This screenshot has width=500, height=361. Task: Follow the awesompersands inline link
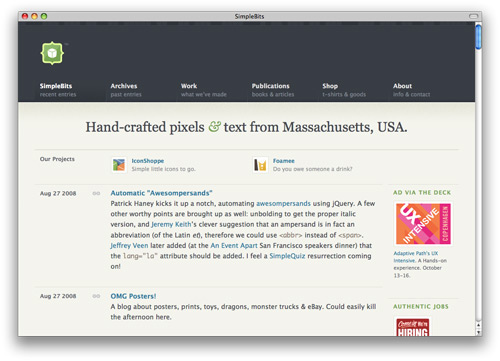pyautogui.click(x=283, y=203)
